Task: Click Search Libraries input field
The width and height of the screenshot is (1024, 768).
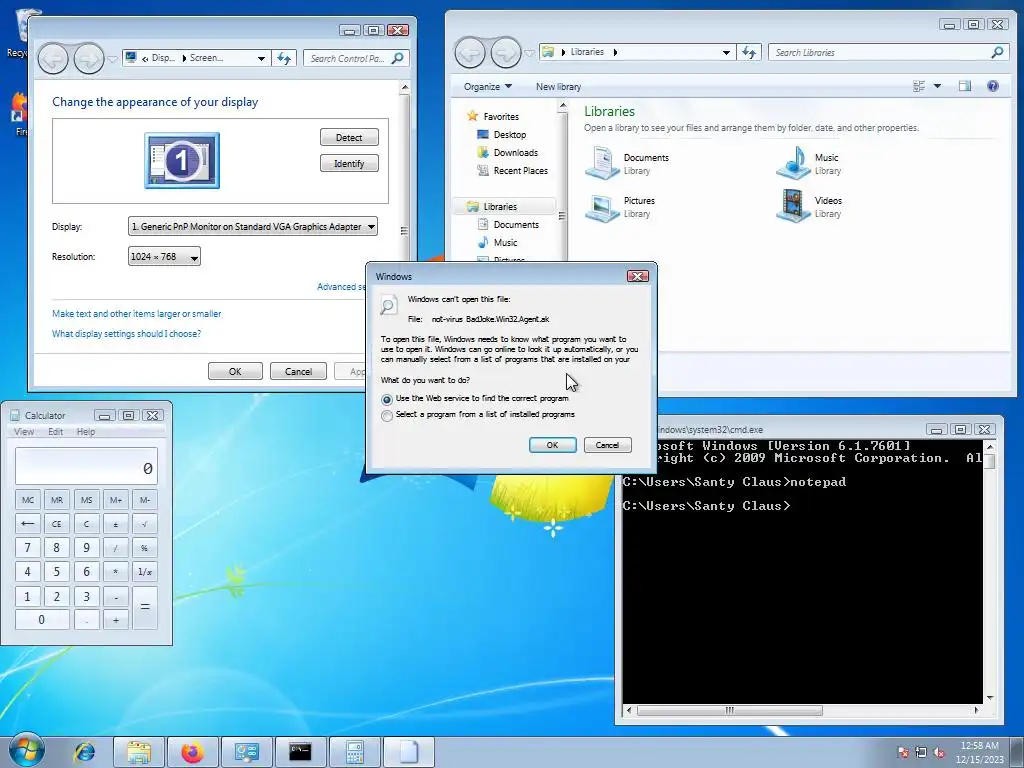Action: (x=880, y=52)
